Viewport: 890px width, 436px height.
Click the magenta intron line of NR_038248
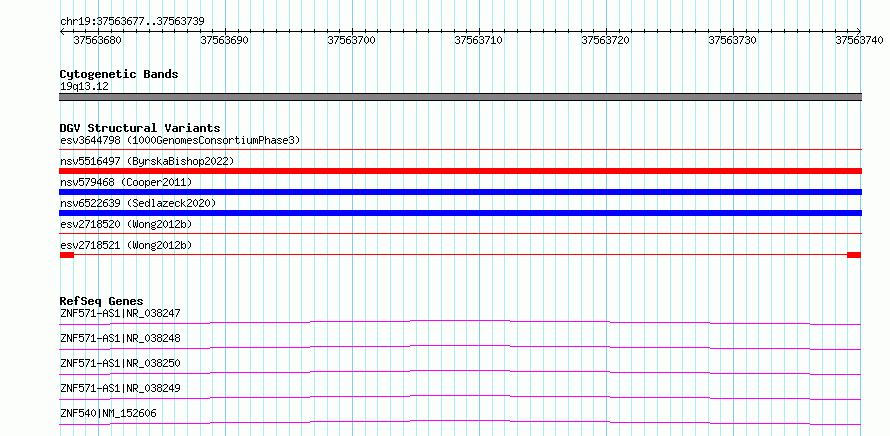click(460, 346)
